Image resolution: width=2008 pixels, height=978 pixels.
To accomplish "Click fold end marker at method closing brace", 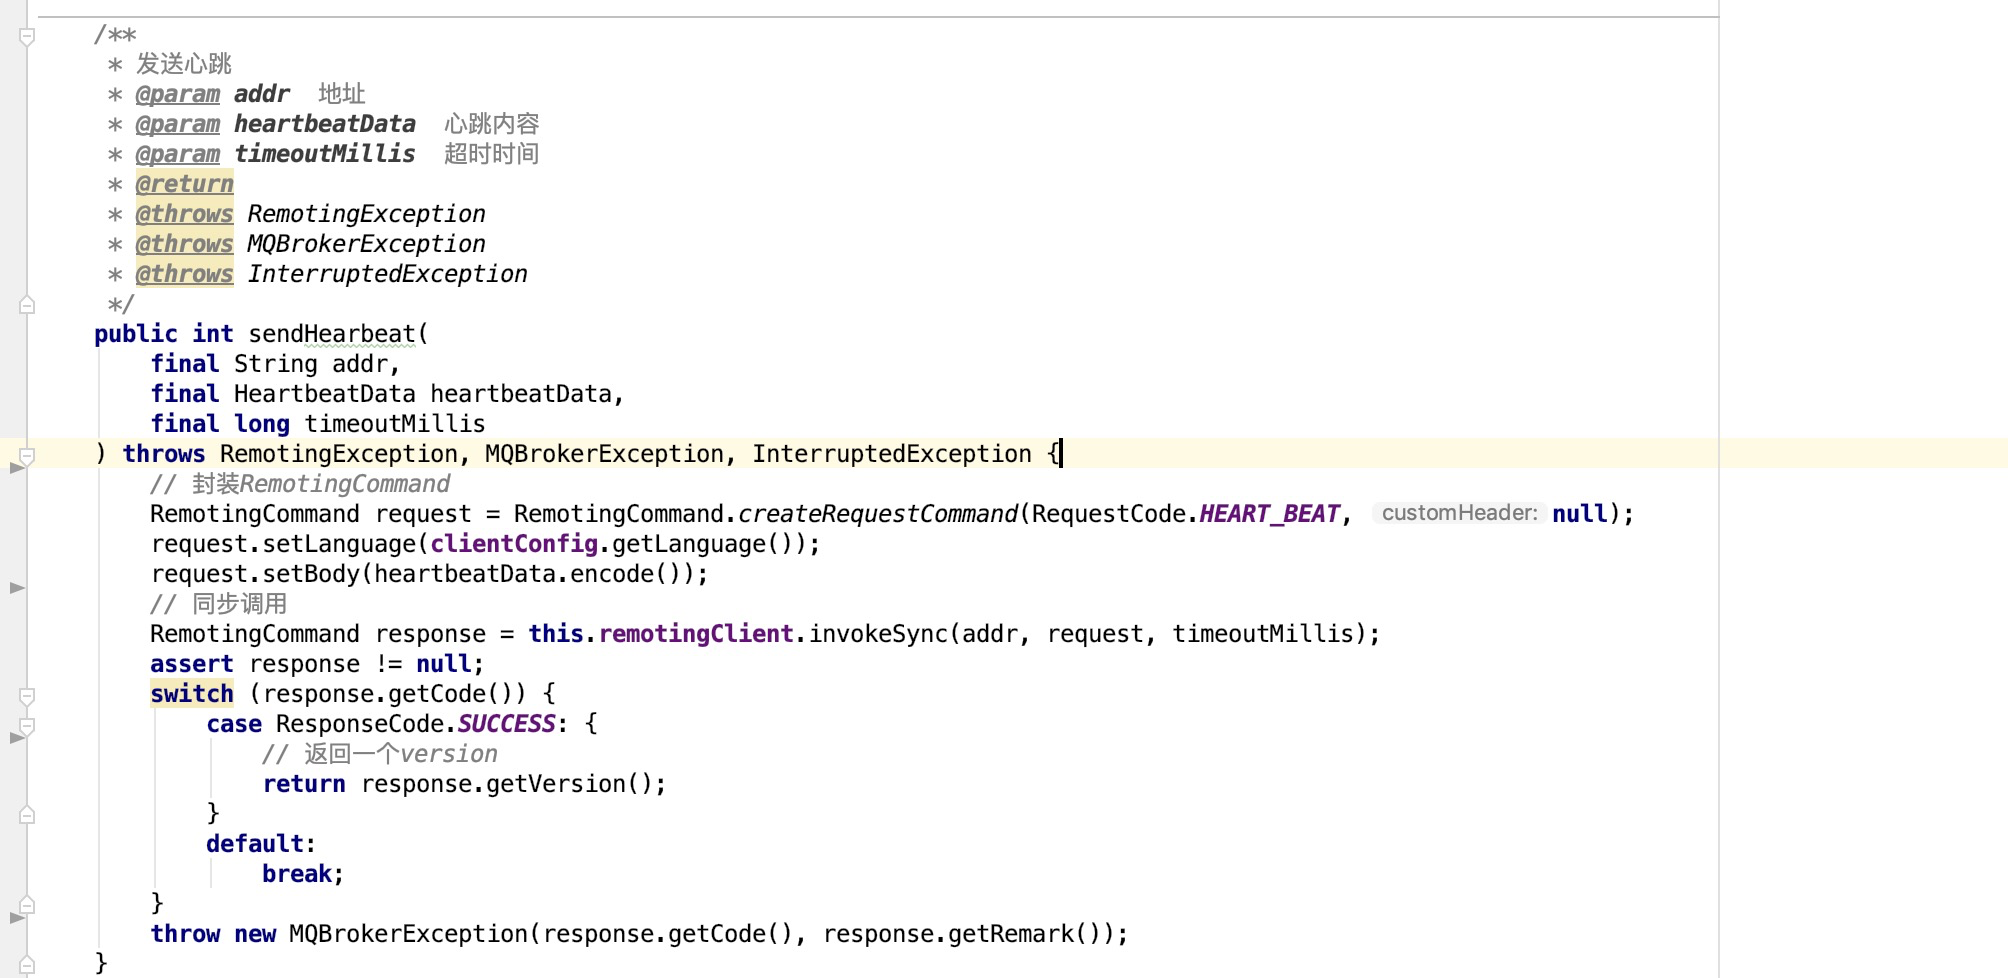I will point(28,965).
